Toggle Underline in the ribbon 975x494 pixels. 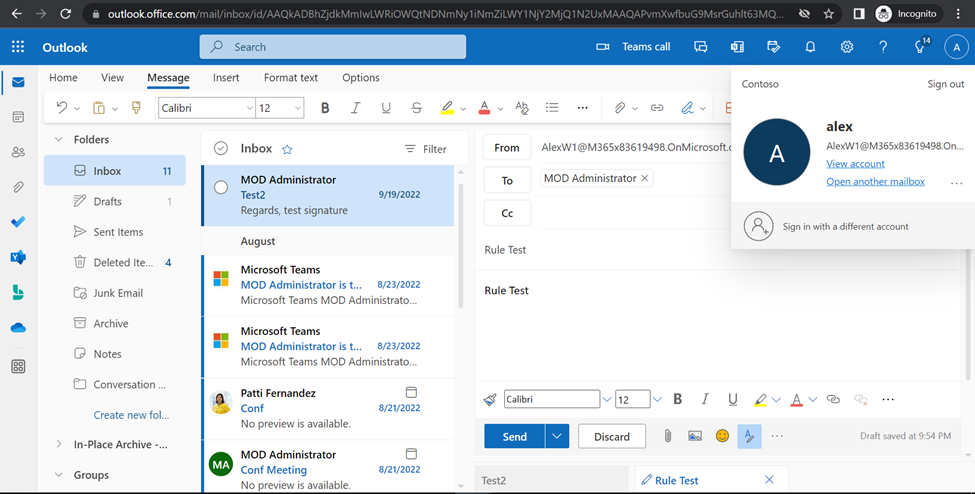(x=386, y=108)
